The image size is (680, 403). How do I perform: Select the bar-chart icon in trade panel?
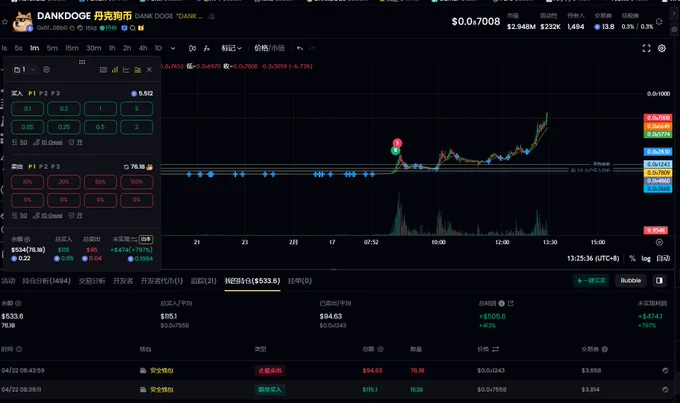click(x=115, y=69)
